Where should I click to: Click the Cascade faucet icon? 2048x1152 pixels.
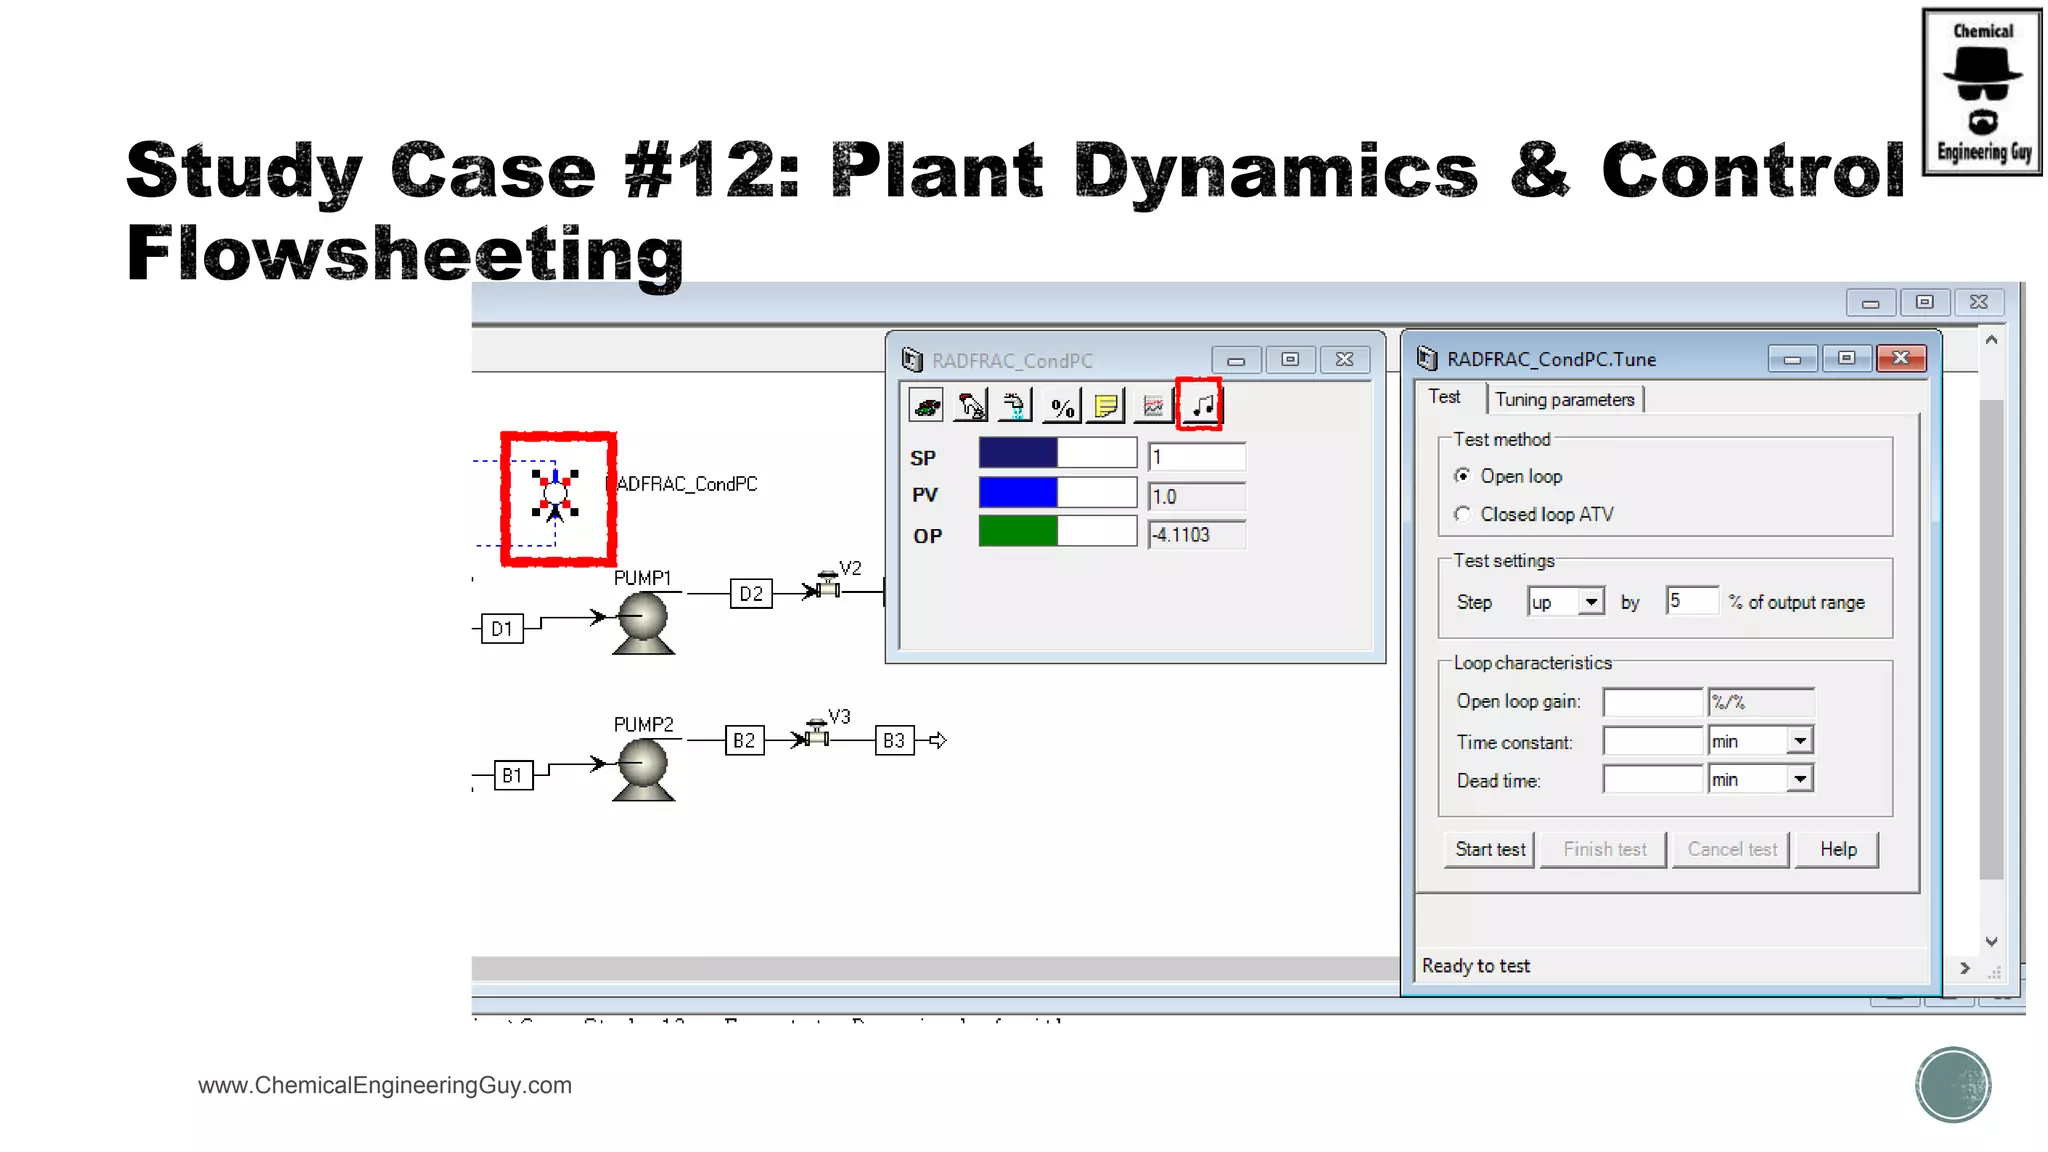pos(1015,406)
